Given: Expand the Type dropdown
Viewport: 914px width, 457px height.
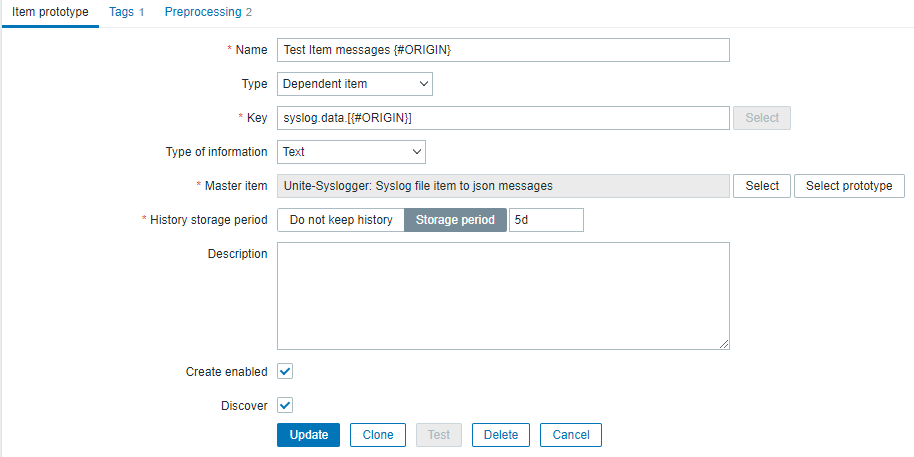Looking at the screenshot, I should click(x=354, y=84).
